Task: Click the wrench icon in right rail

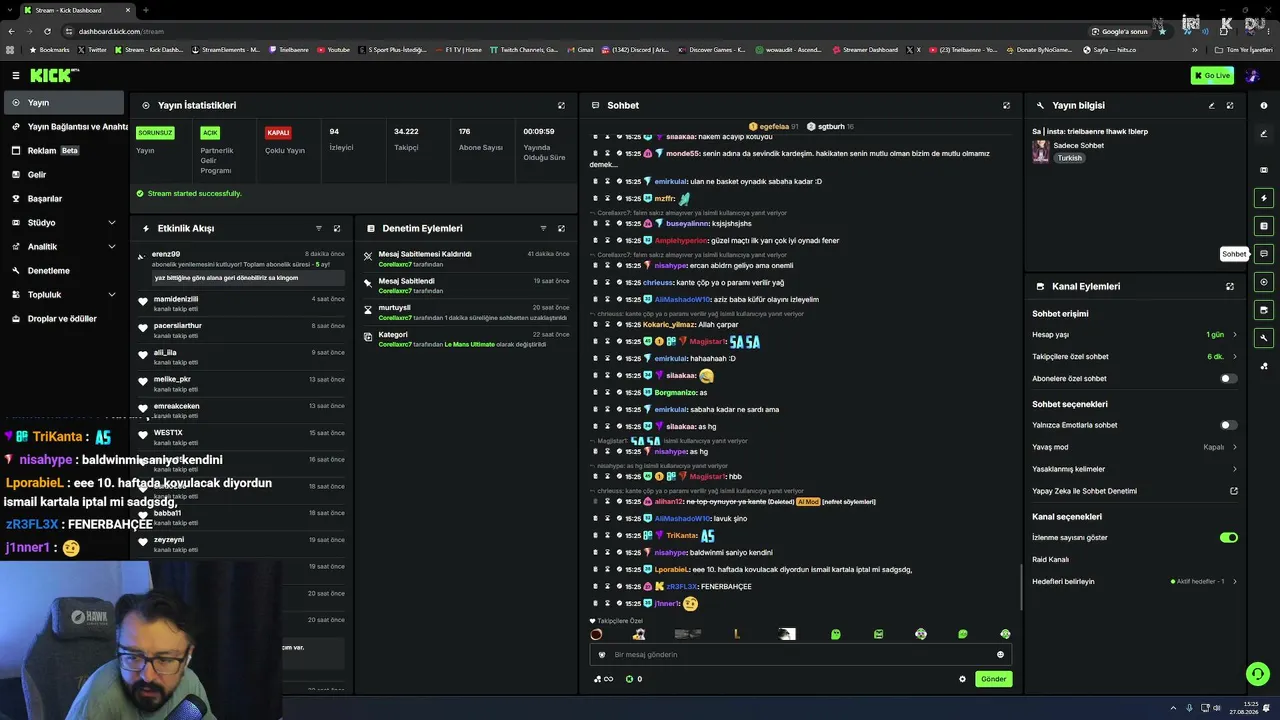Action: 1264,338
